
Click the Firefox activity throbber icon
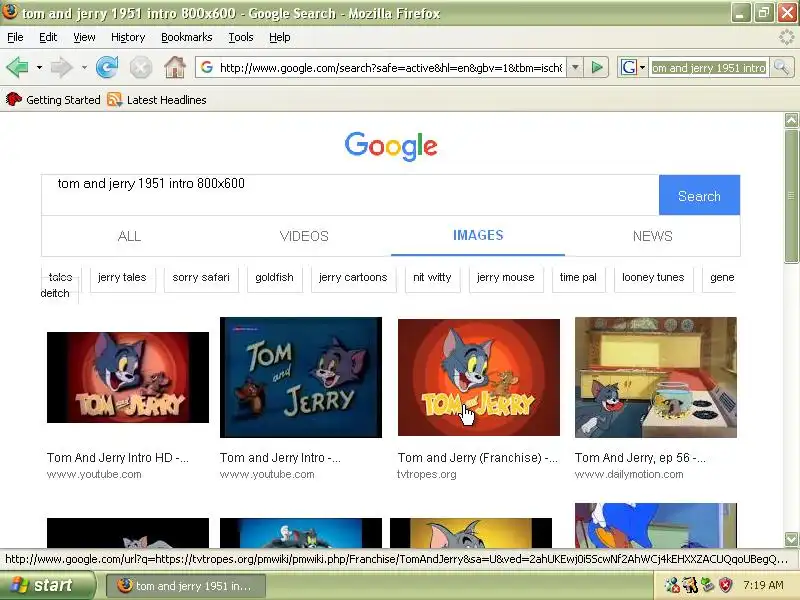(x=786, y=37)
